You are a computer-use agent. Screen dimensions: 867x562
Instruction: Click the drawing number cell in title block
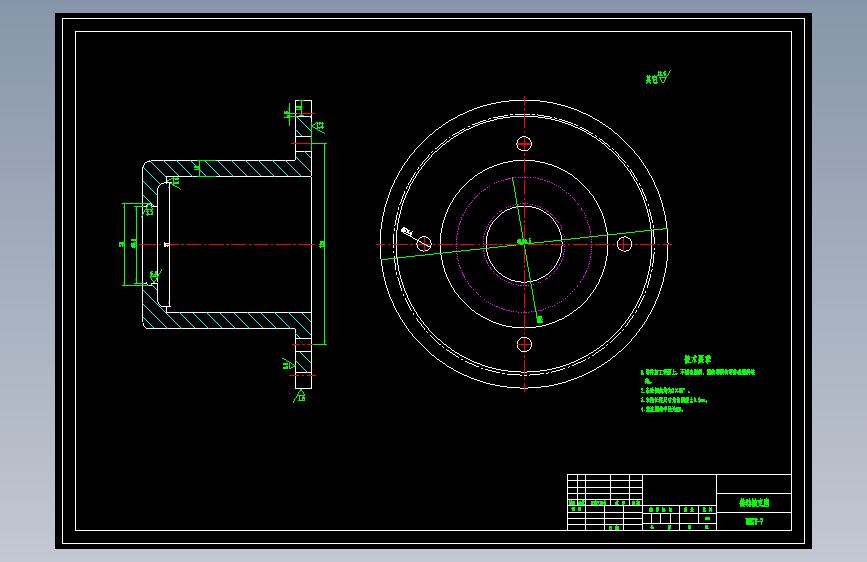click(x=754, y=522)
